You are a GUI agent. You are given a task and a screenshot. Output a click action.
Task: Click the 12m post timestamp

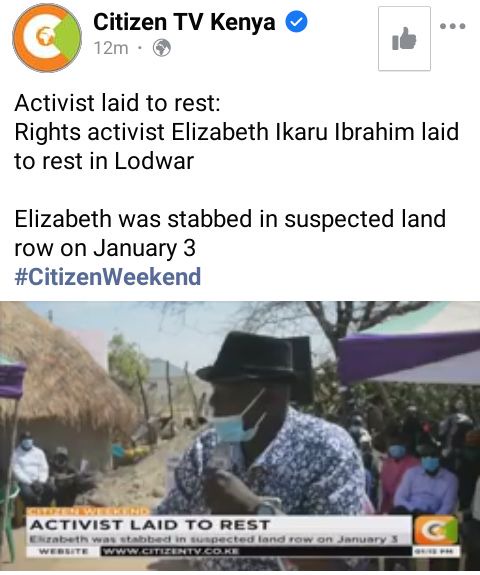click(x=111, y=48)
